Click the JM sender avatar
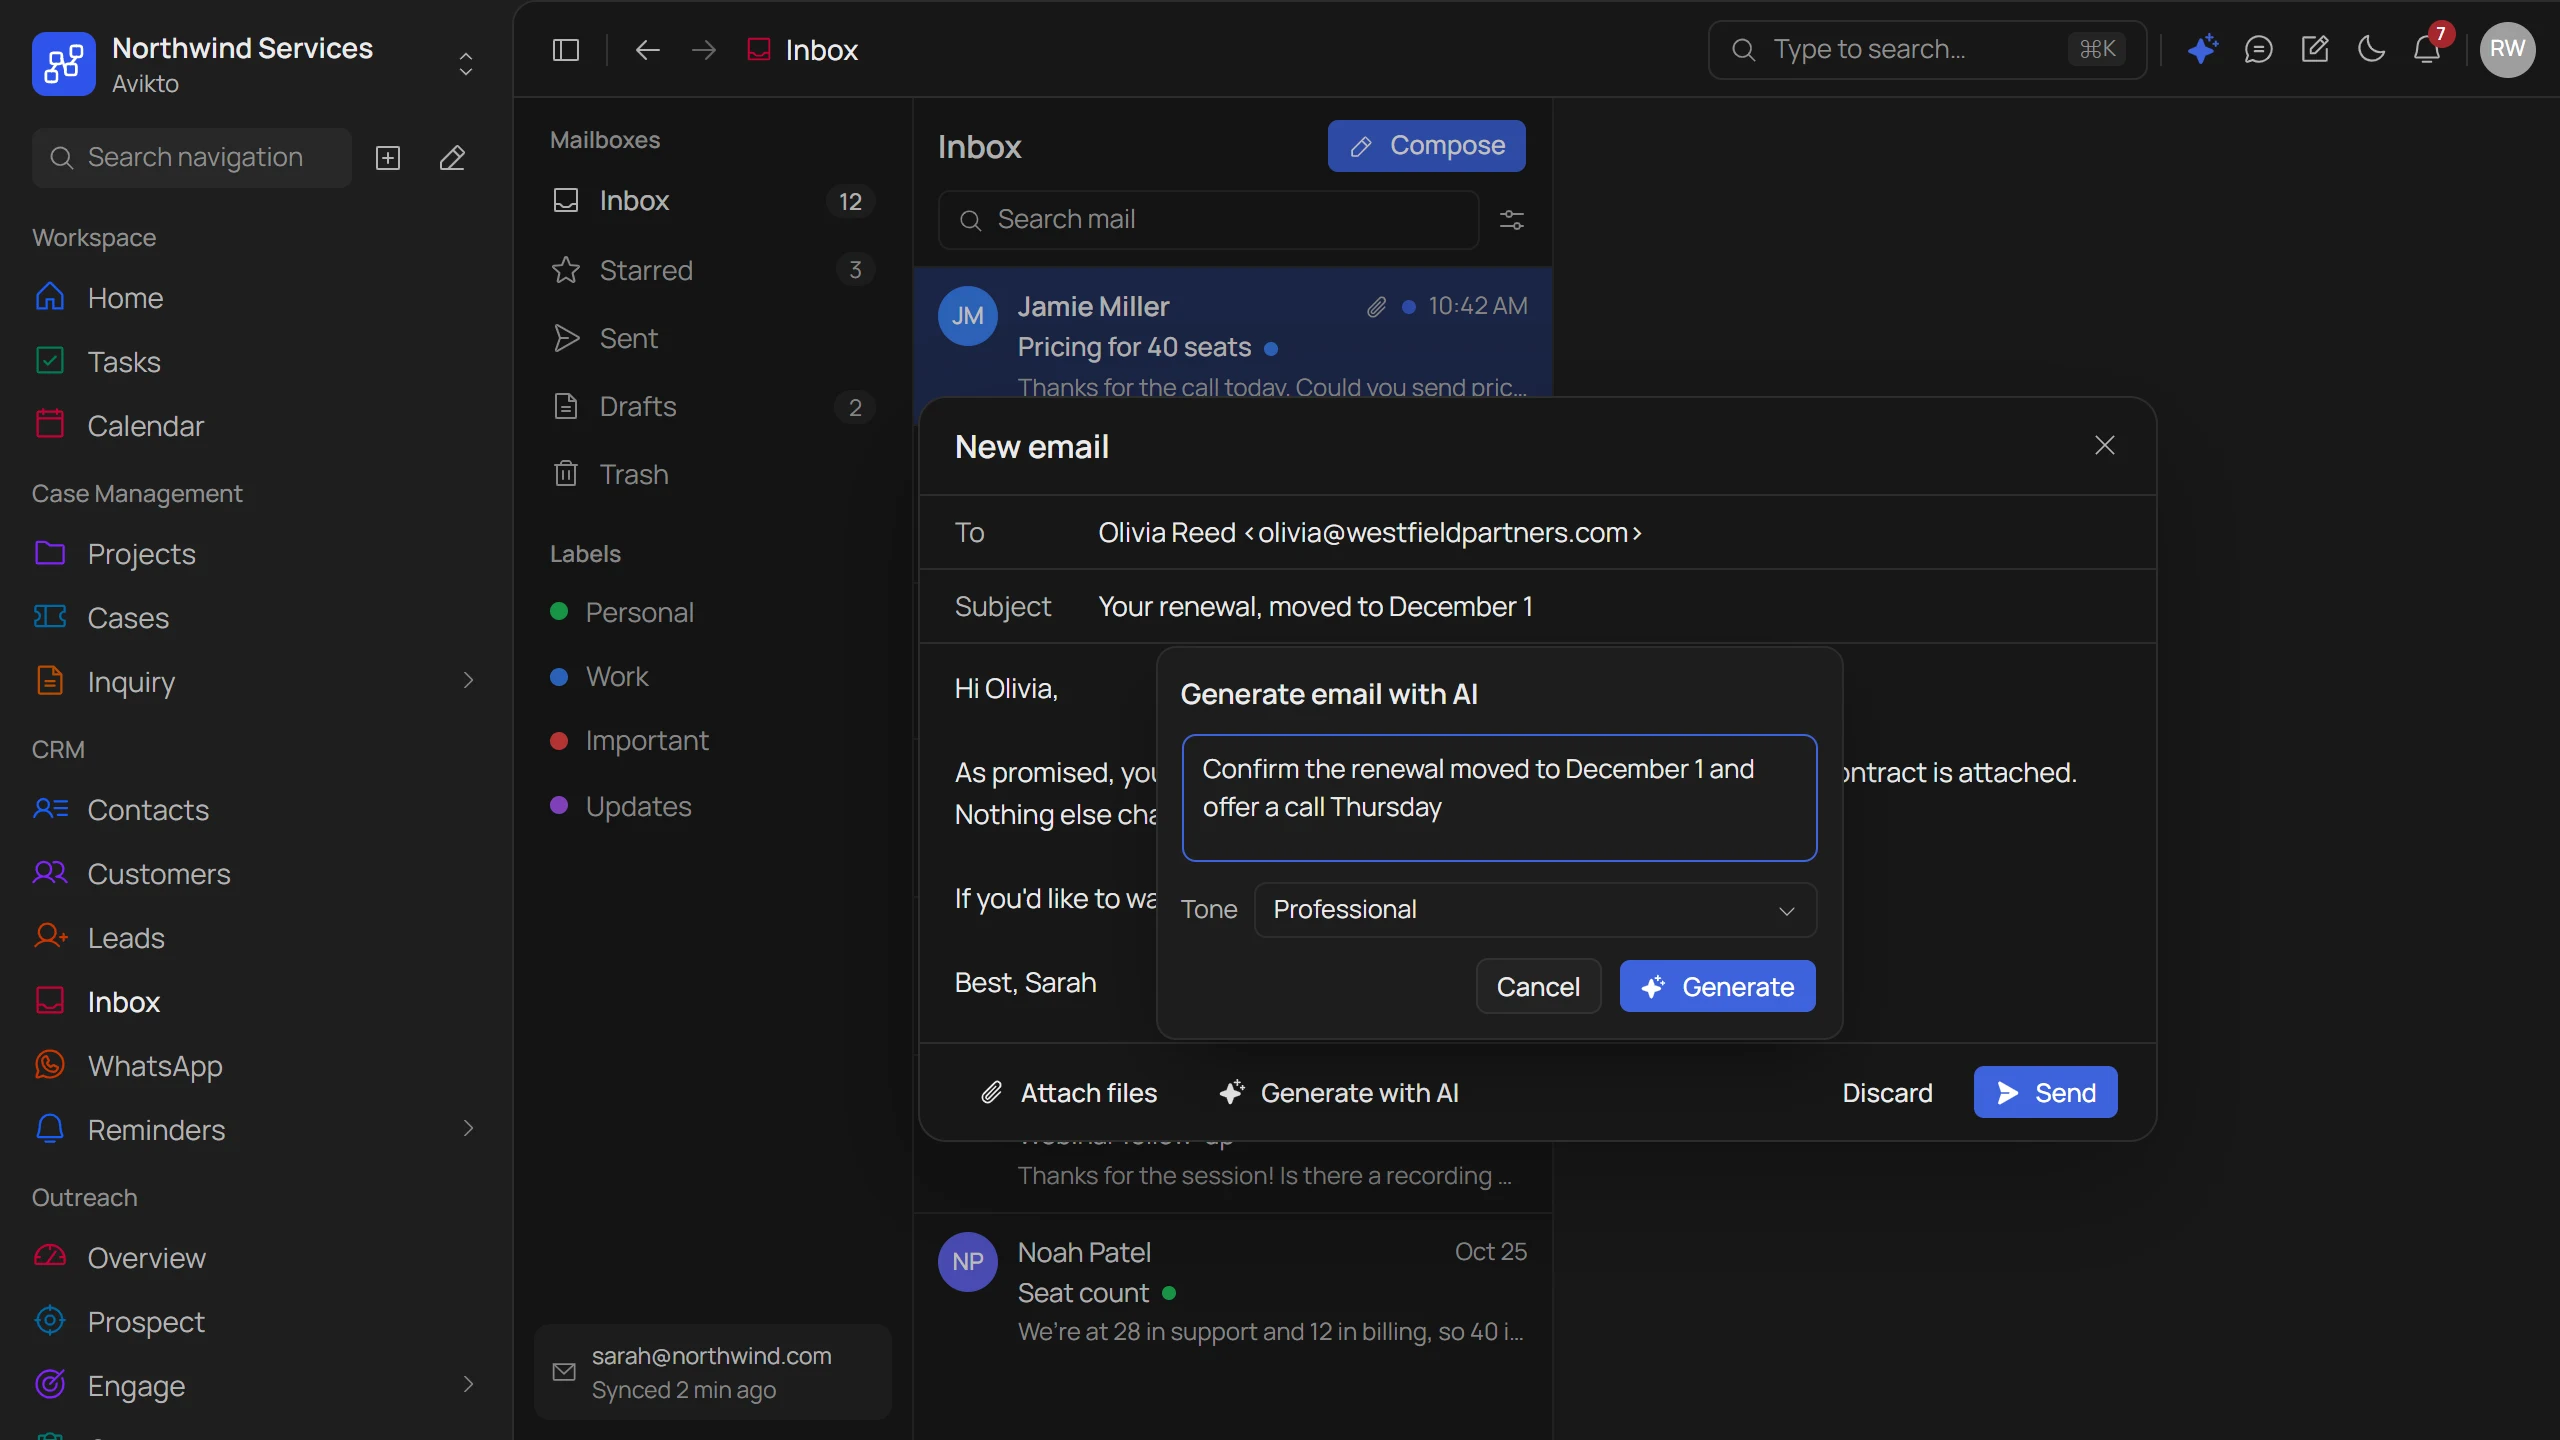Viewport: 2560px width, 1440px height. pos(967,316)
